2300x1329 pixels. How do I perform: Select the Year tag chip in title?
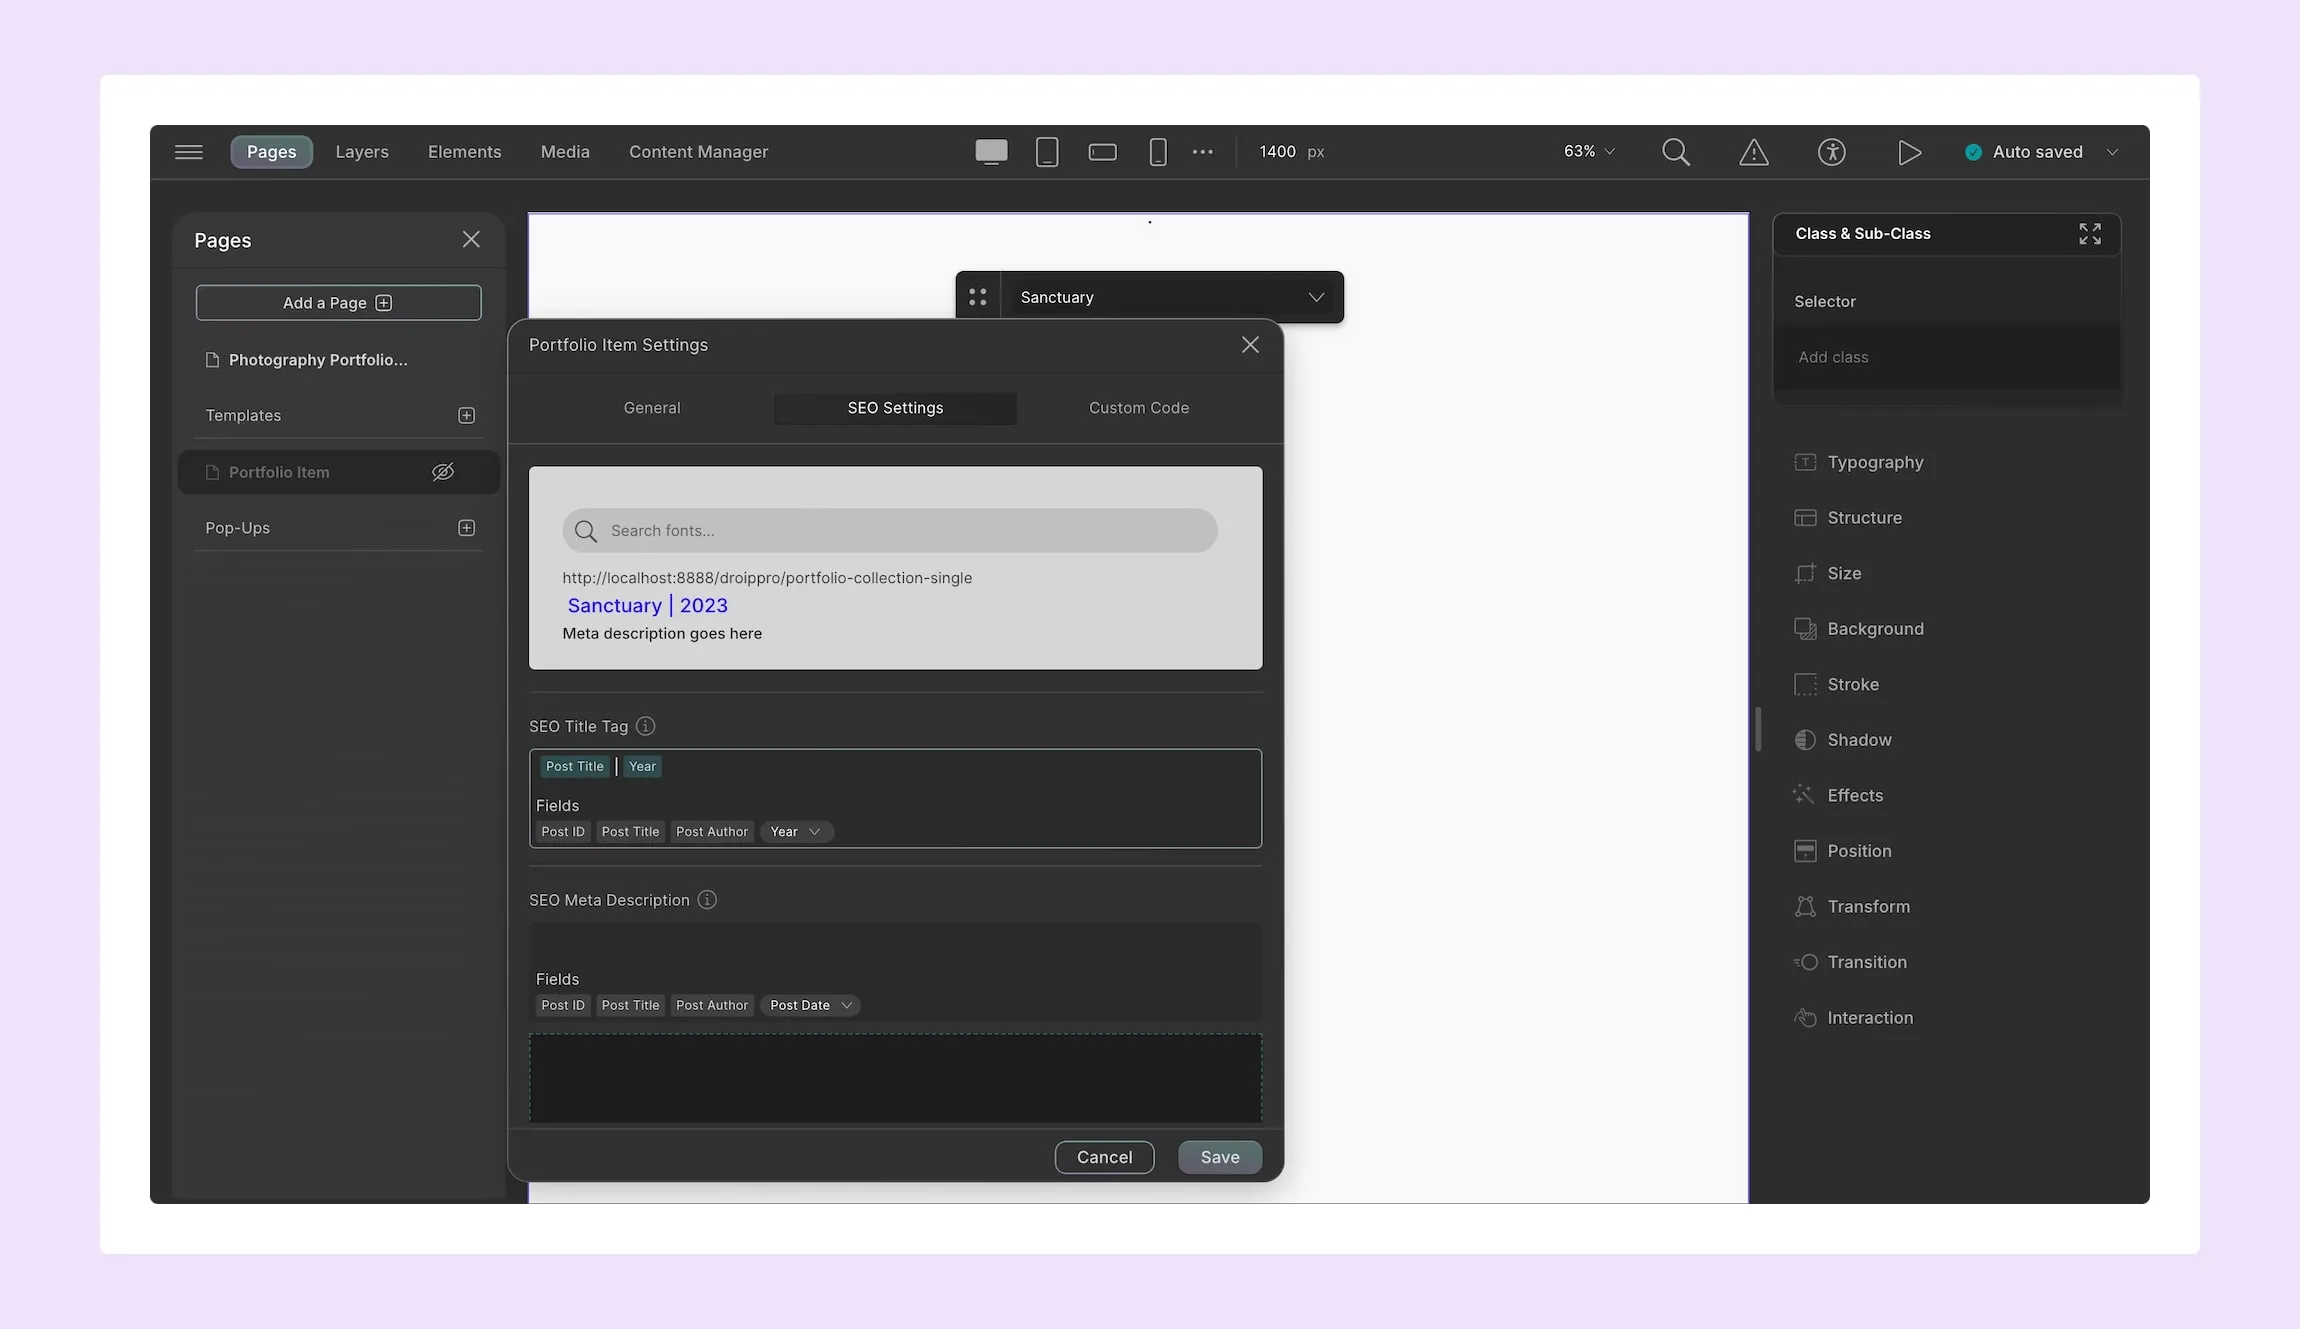642,766
